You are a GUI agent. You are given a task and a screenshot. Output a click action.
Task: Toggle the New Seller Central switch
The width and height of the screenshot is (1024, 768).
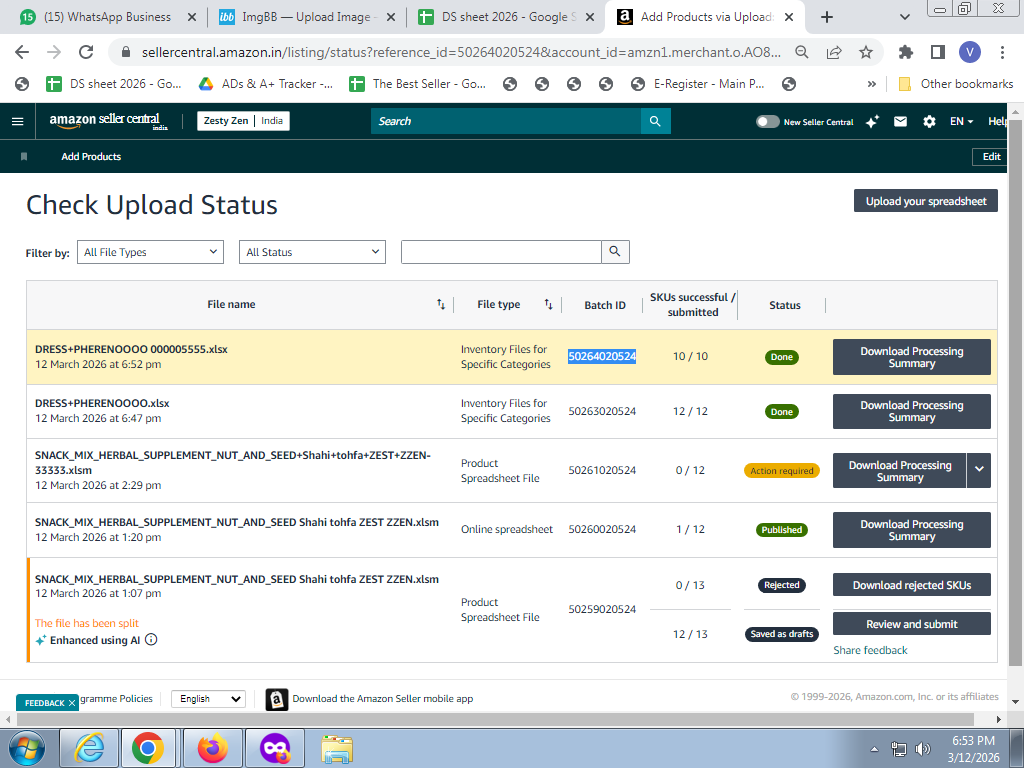[x=767, y=121]
